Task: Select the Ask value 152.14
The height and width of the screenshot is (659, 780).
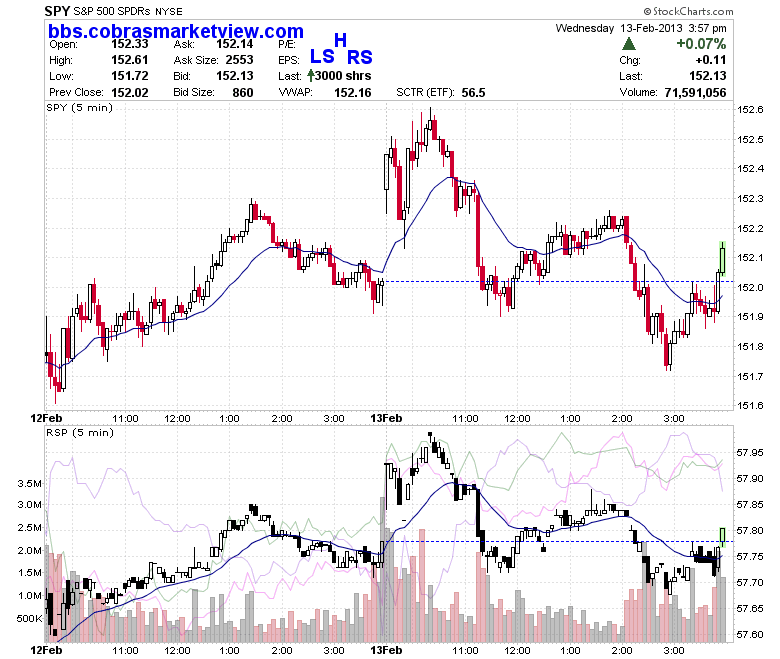Action: [x=234, y=44]
